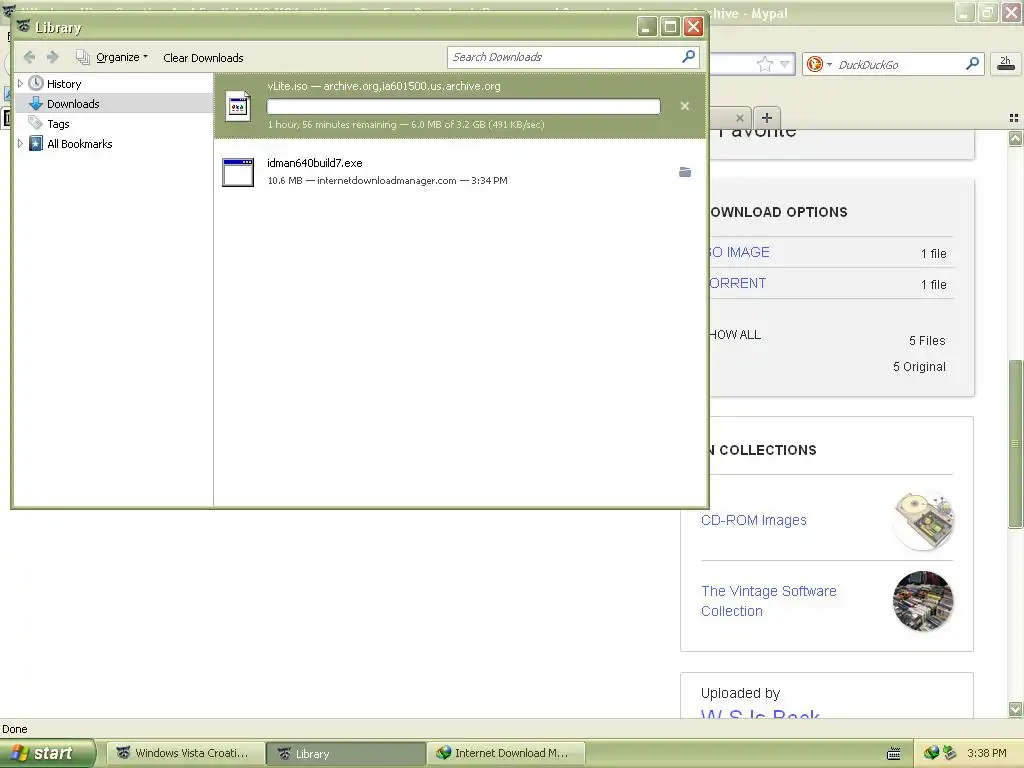Image resolution: width=1024 pixels, height=768 pixels.
Task: Click the History clock icon
Action: tap(36, 83)
